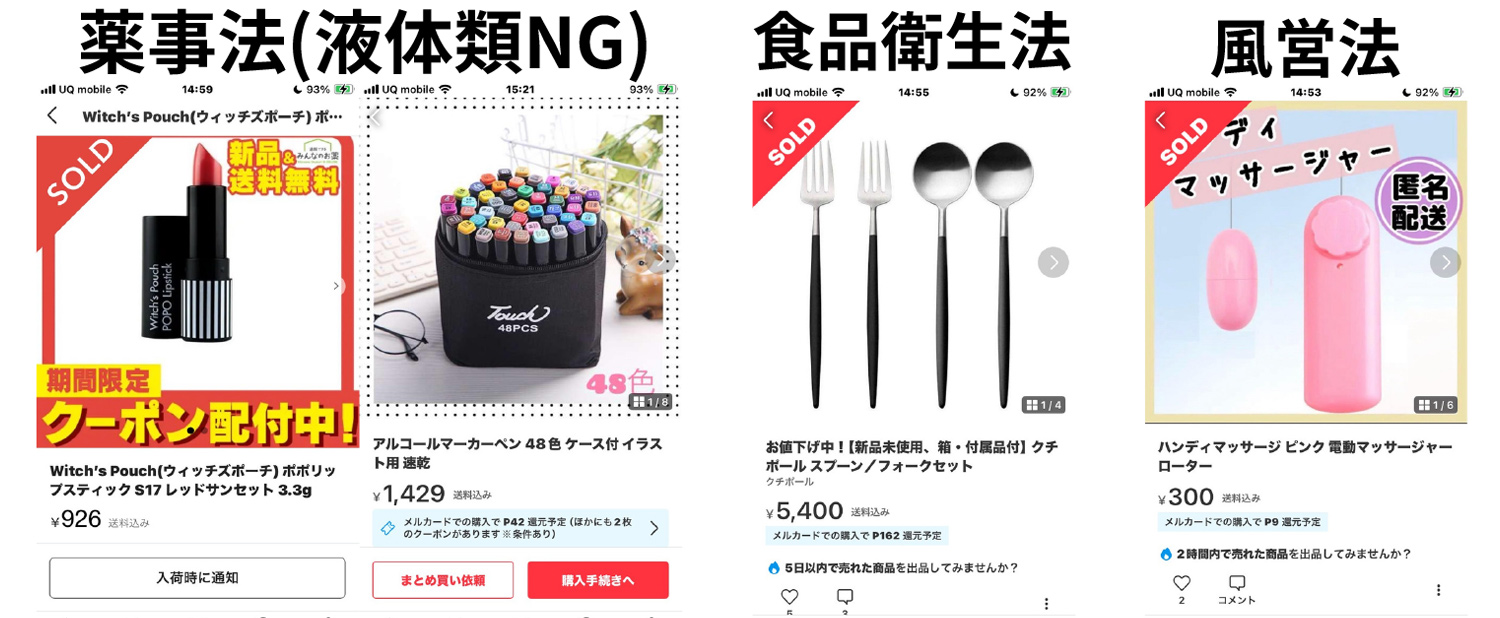Show the next photo of the cutlery set

(1053, 262)
